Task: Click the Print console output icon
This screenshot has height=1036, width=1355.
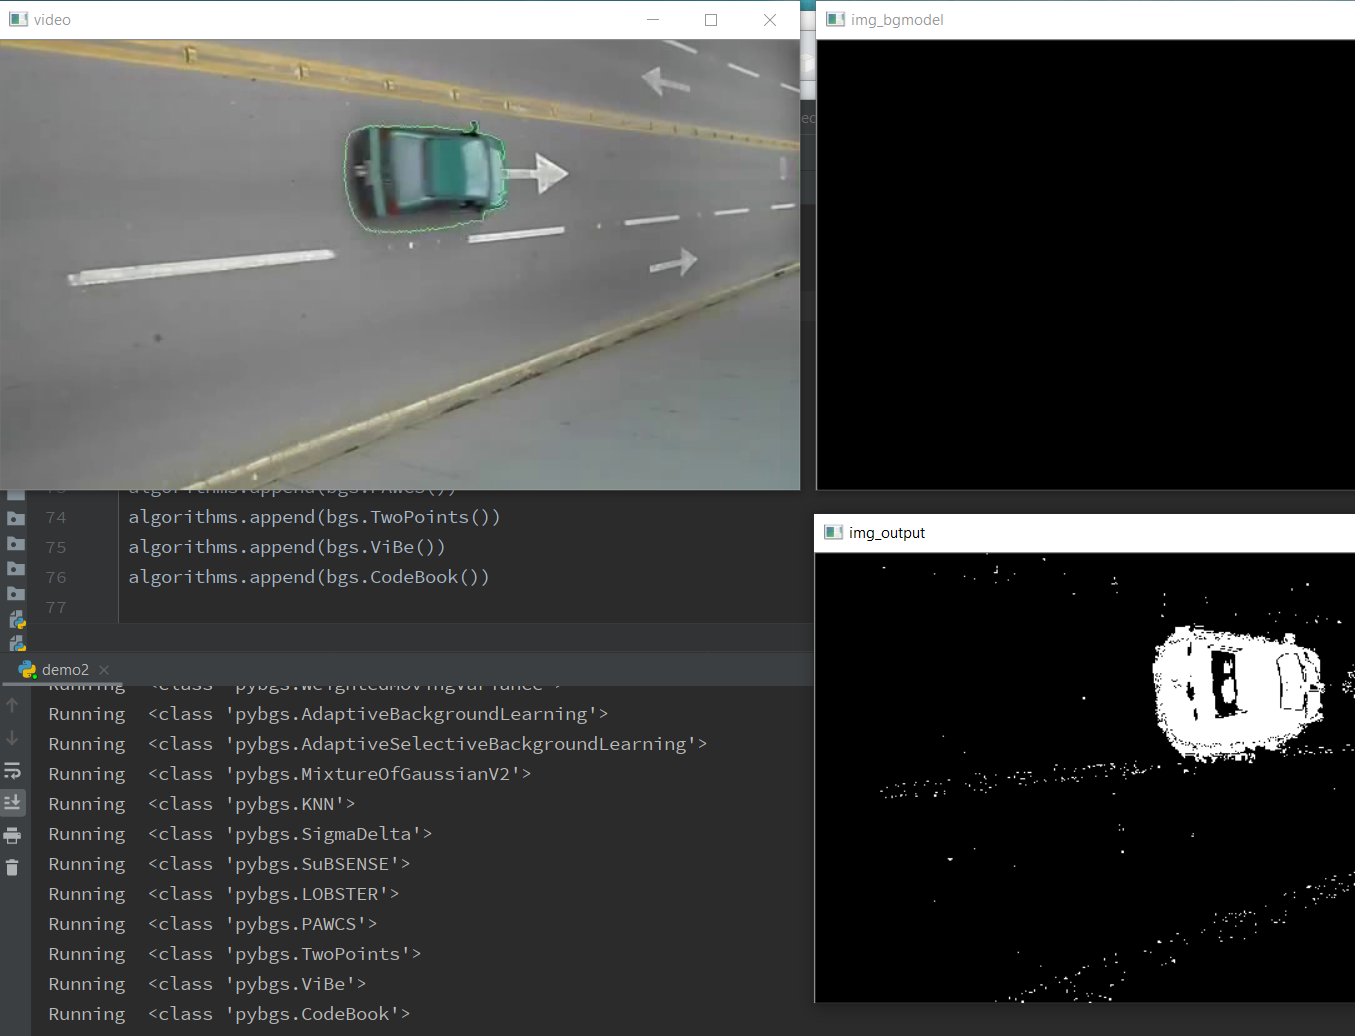Action: point(12,835)
